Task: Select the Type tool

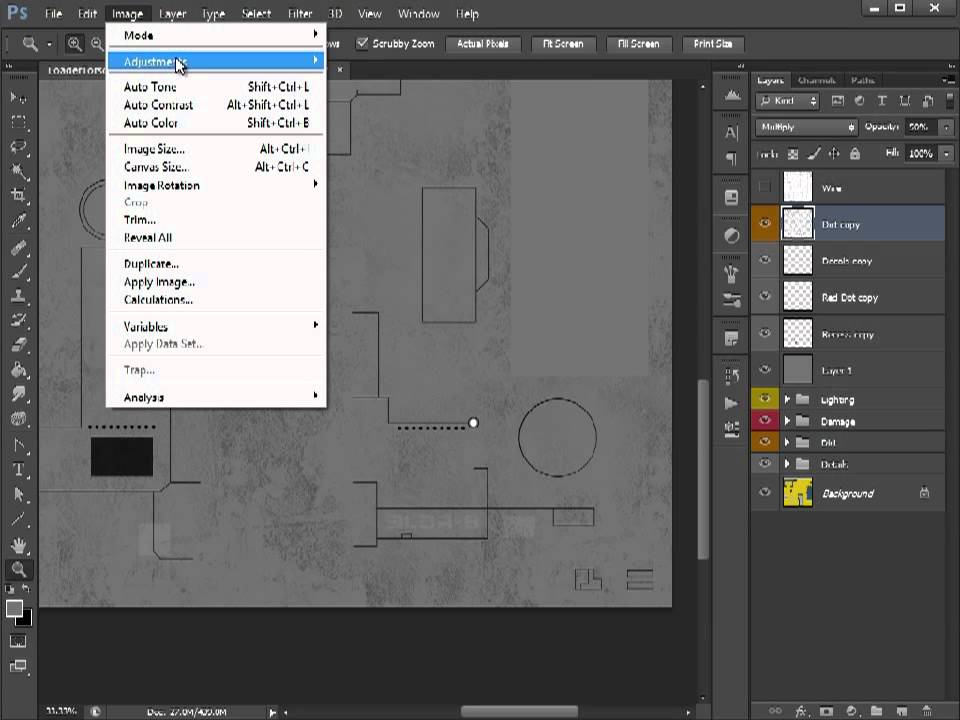Action: click(18, 470)
